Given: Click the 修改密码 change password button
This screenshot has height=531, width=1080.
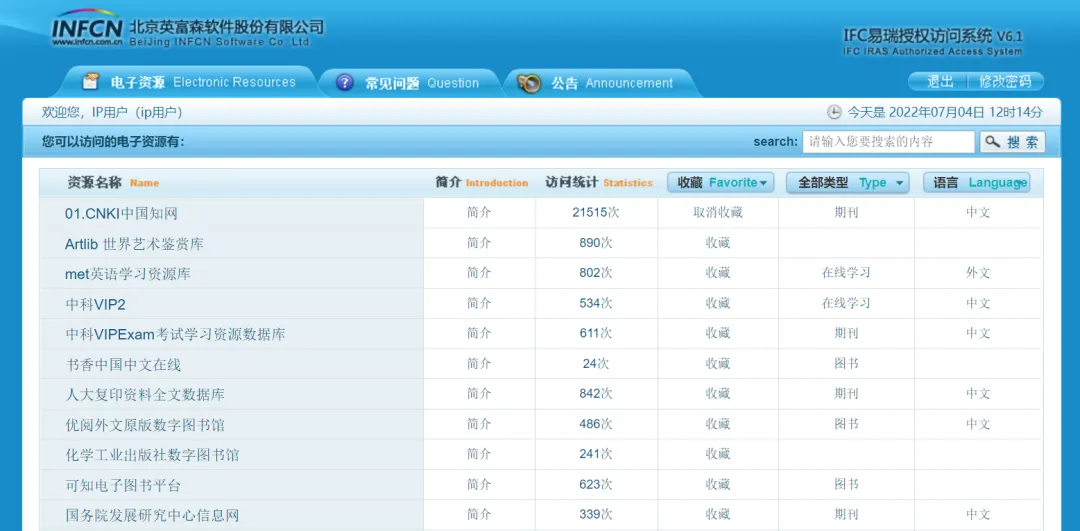Looking at the screenshot, I should (x=1006, y=82).
